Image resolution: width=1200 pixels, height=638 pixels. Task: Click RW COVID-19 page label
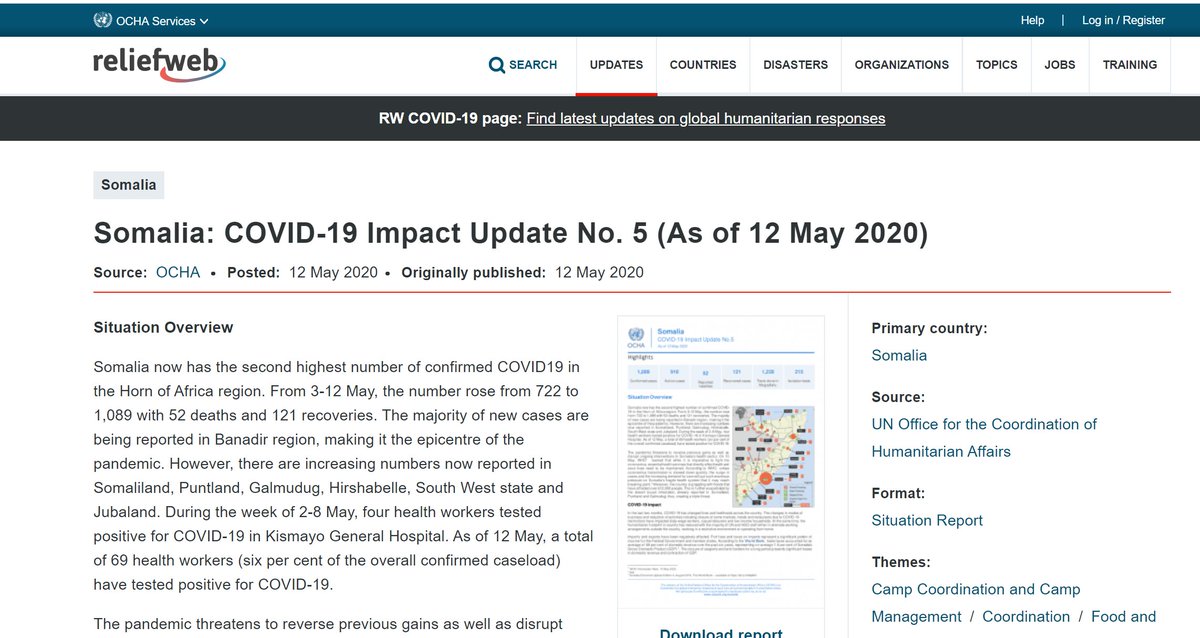(x=450, y=118)
